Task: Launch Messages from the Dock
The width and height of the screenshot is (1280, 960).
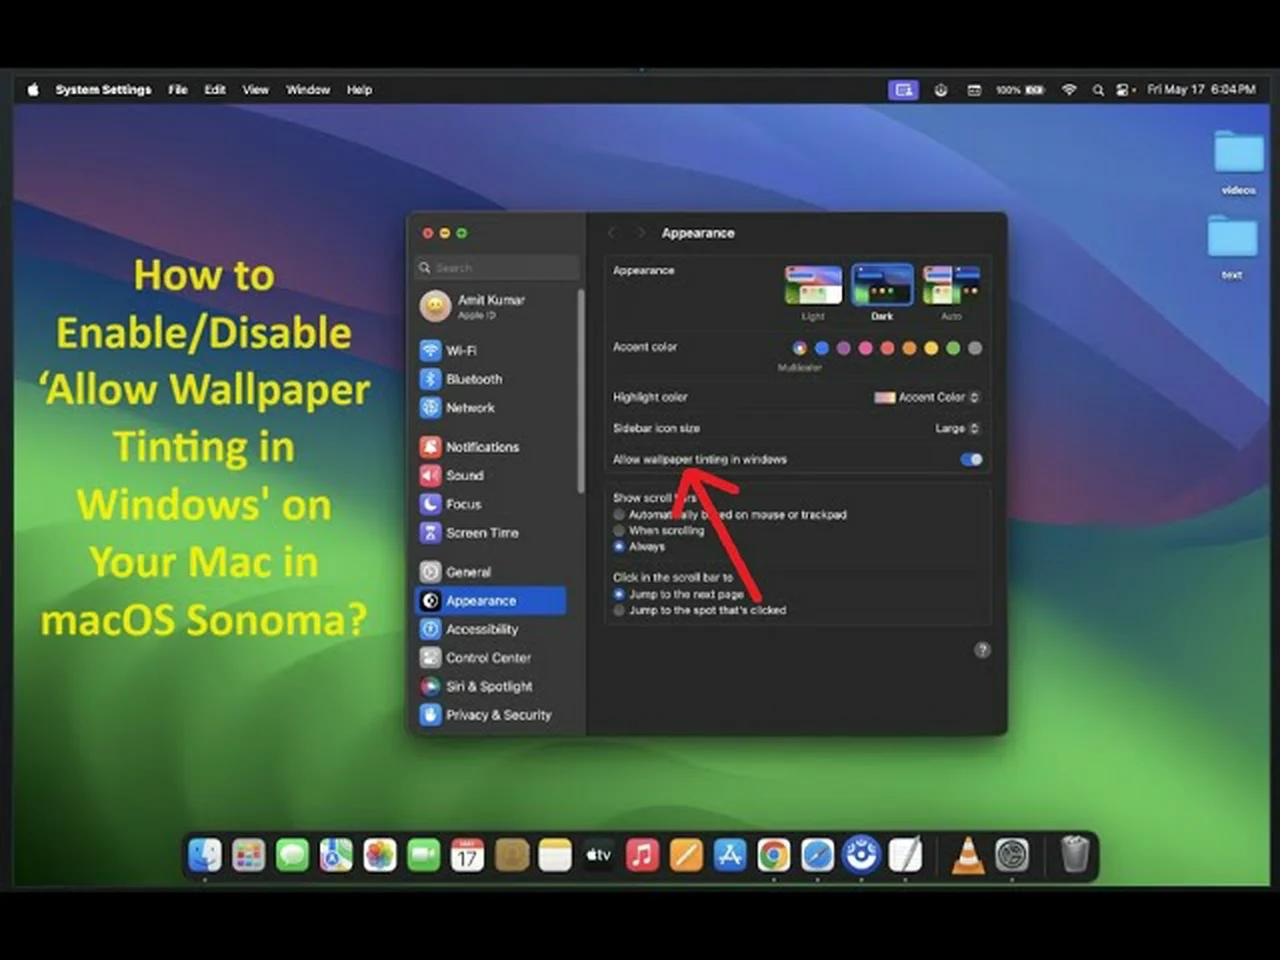Action: tap(292, 855)
